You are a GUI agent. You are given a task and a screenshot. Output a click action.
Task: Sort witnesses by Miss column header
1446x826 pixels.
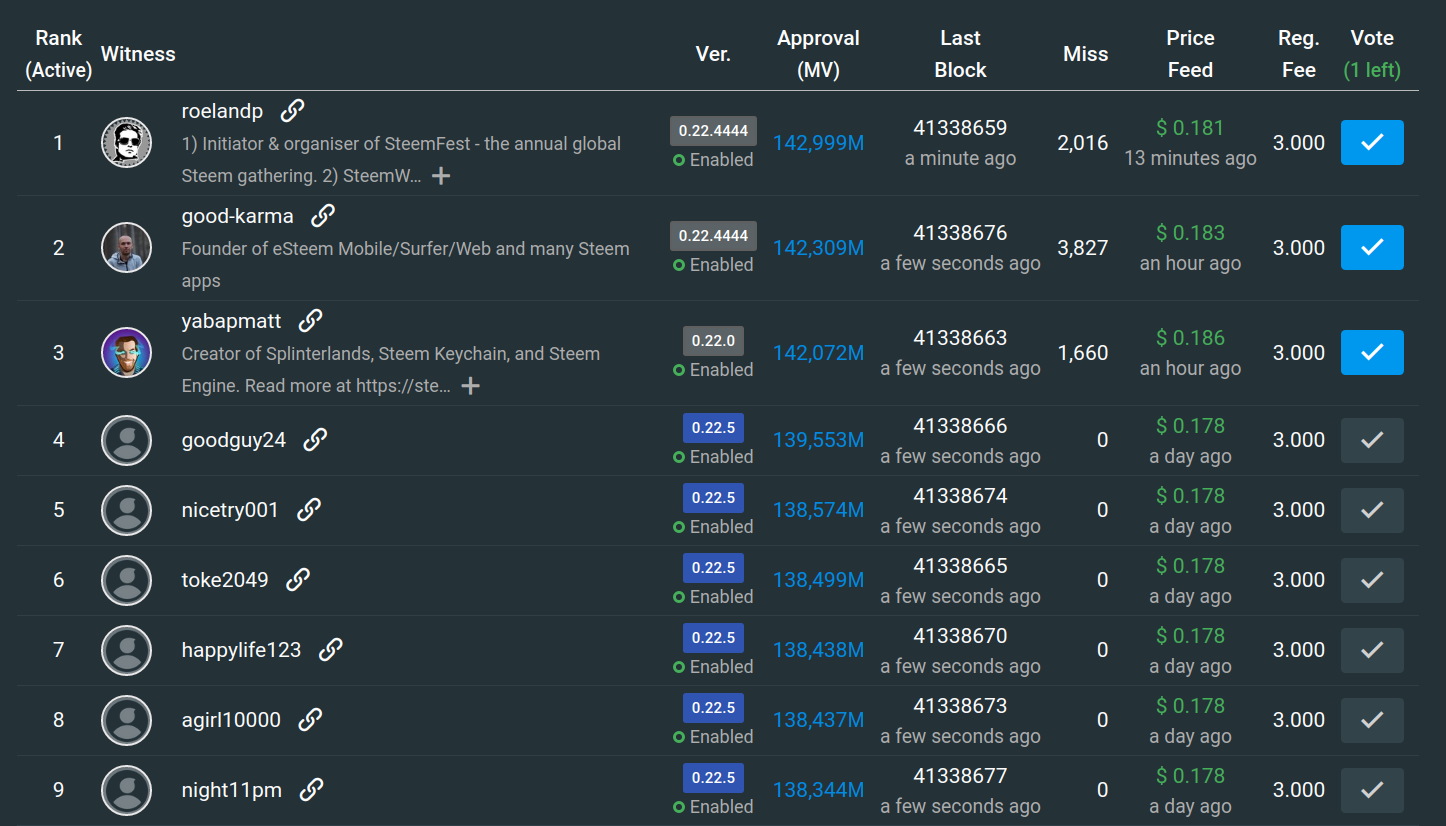tap(1085, 54)
